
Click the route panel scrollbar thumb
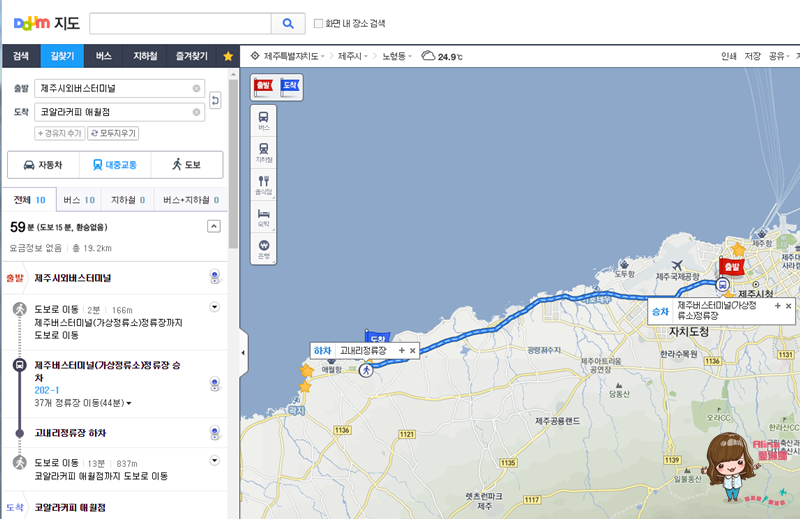click(234, 163)
